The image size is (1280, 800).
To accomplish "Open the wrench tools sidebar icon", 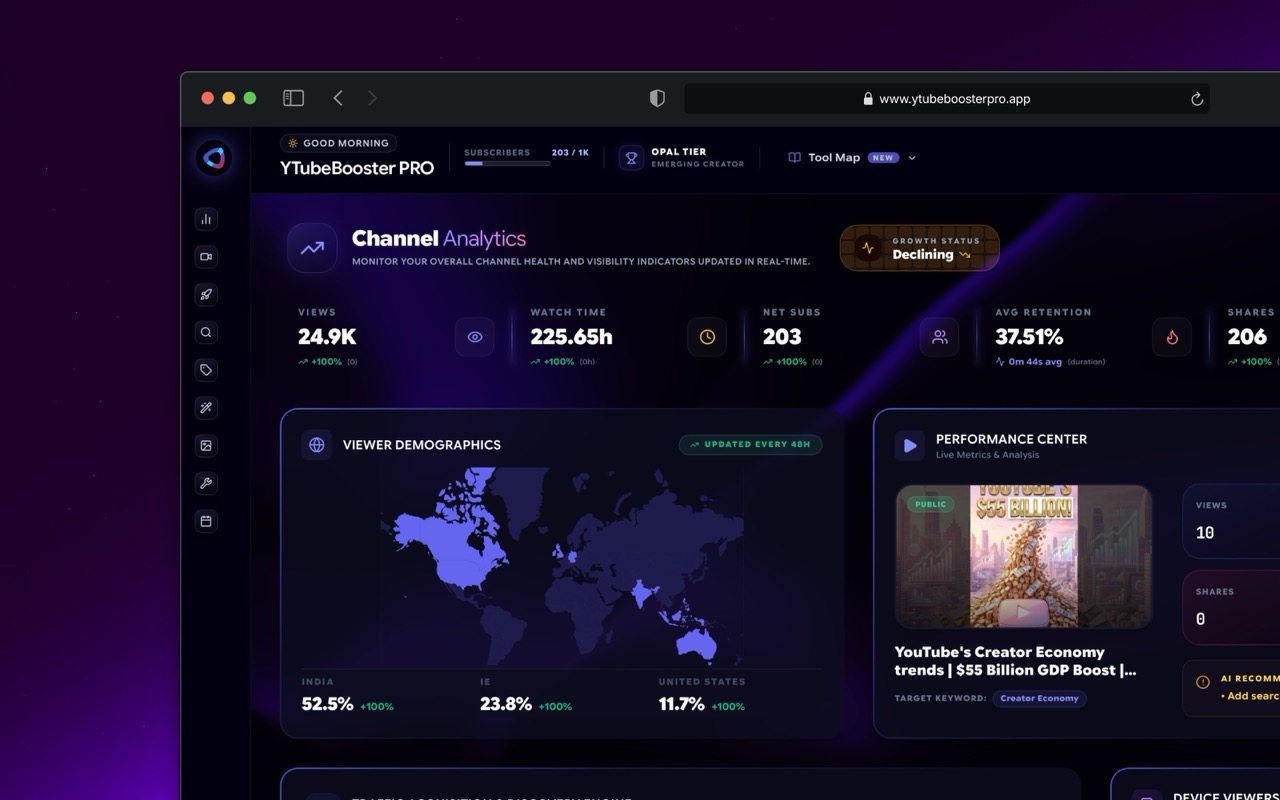I will pos(206,483).
